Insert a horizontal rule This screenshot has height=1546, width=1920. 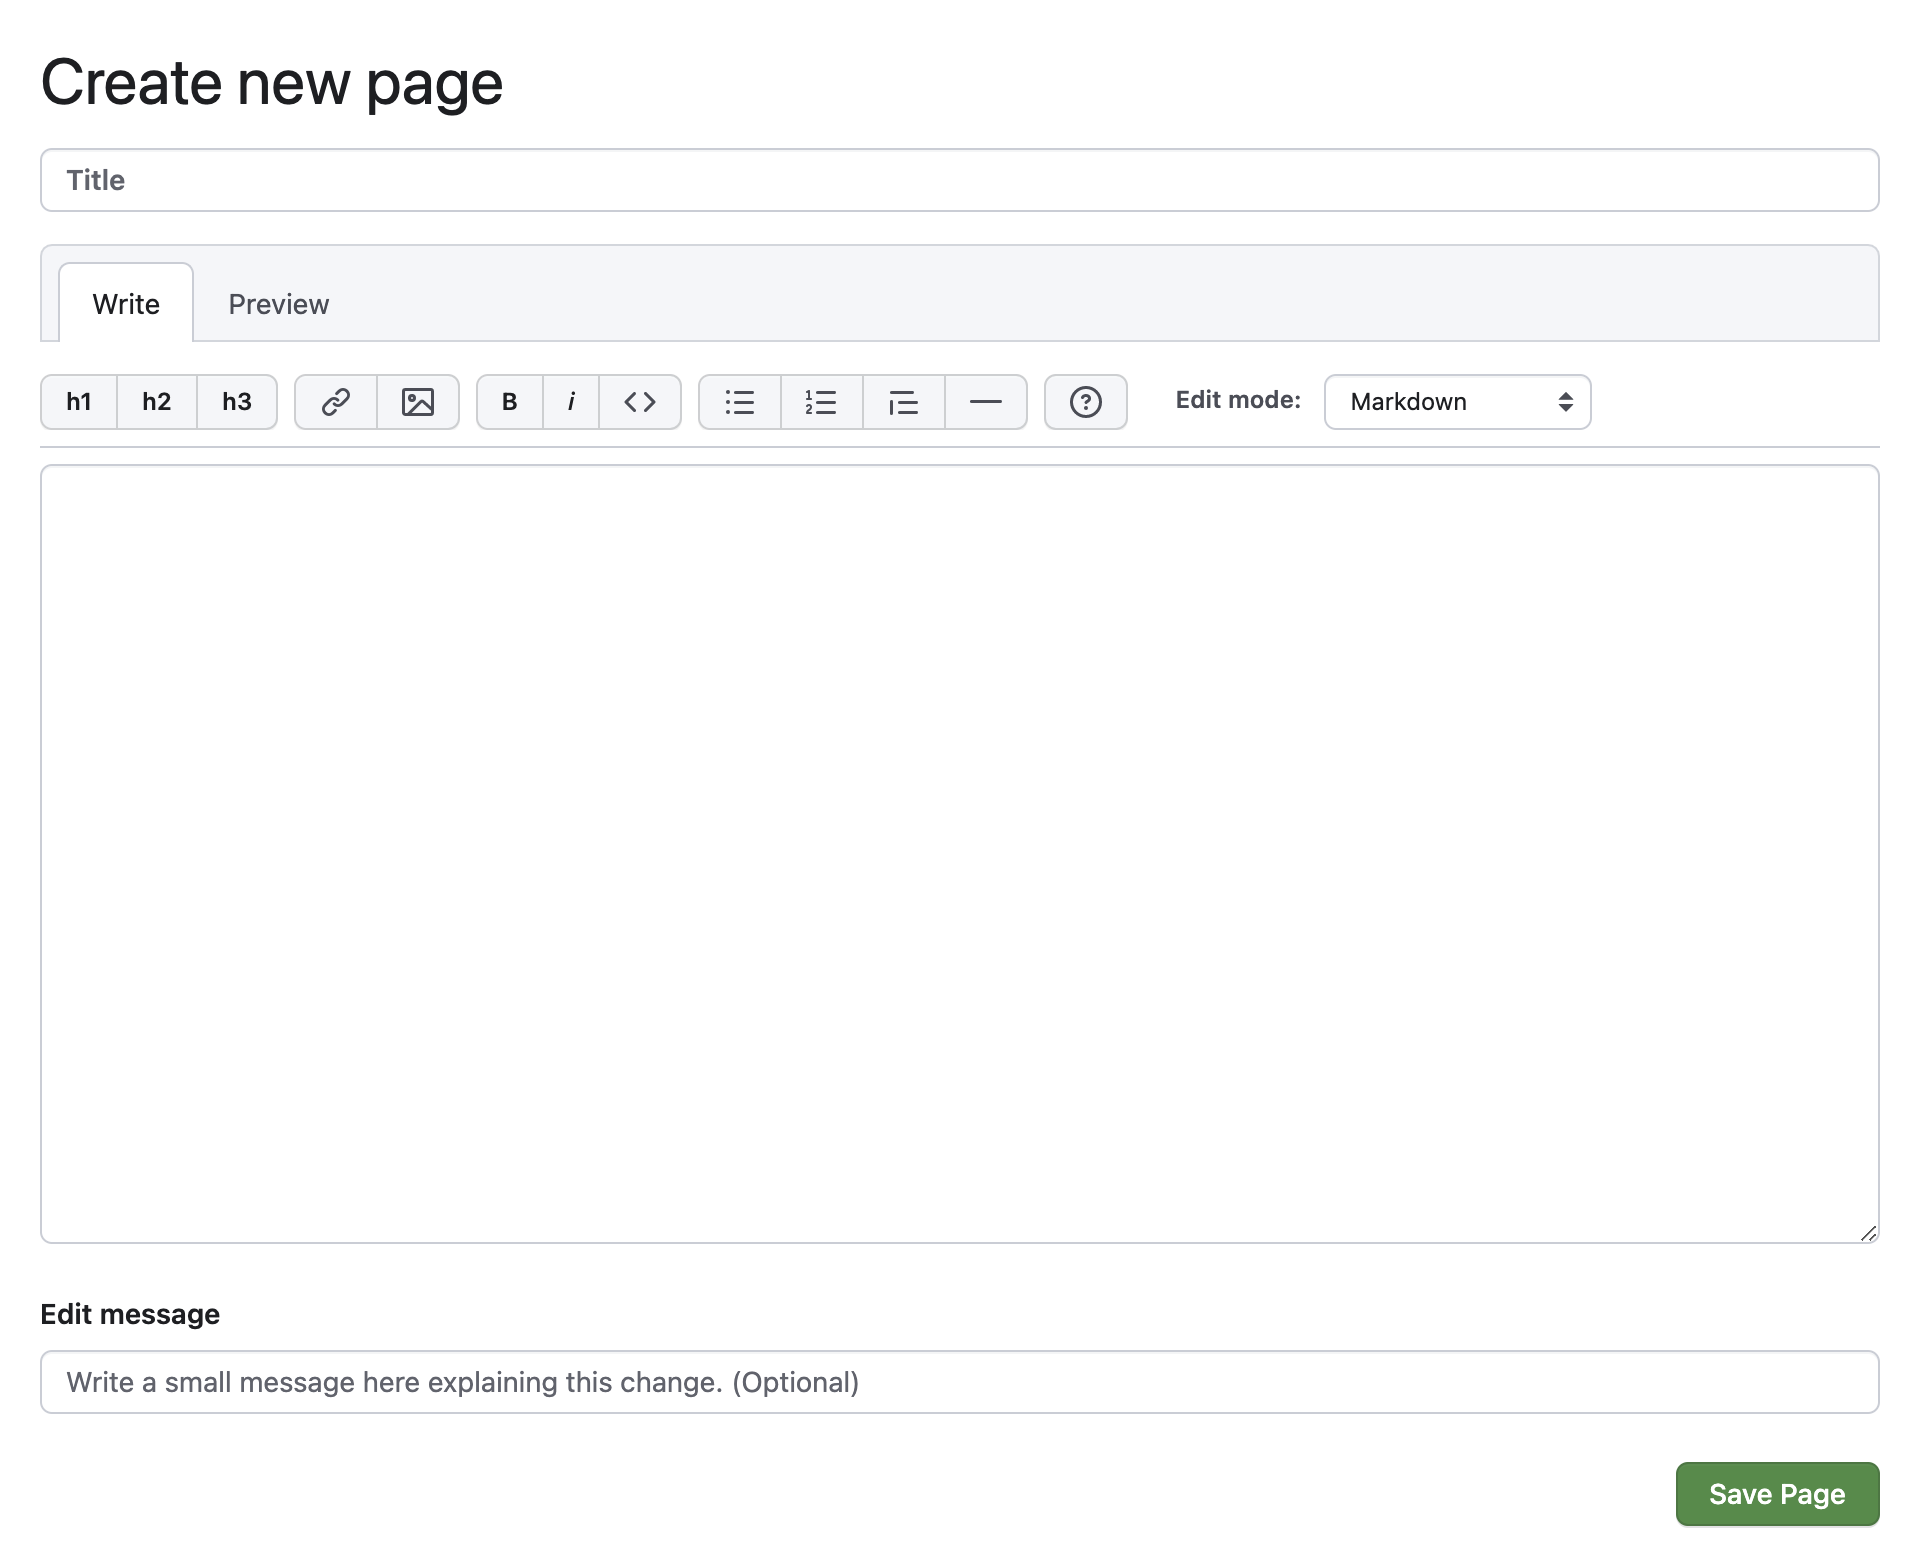pos(986,402)
